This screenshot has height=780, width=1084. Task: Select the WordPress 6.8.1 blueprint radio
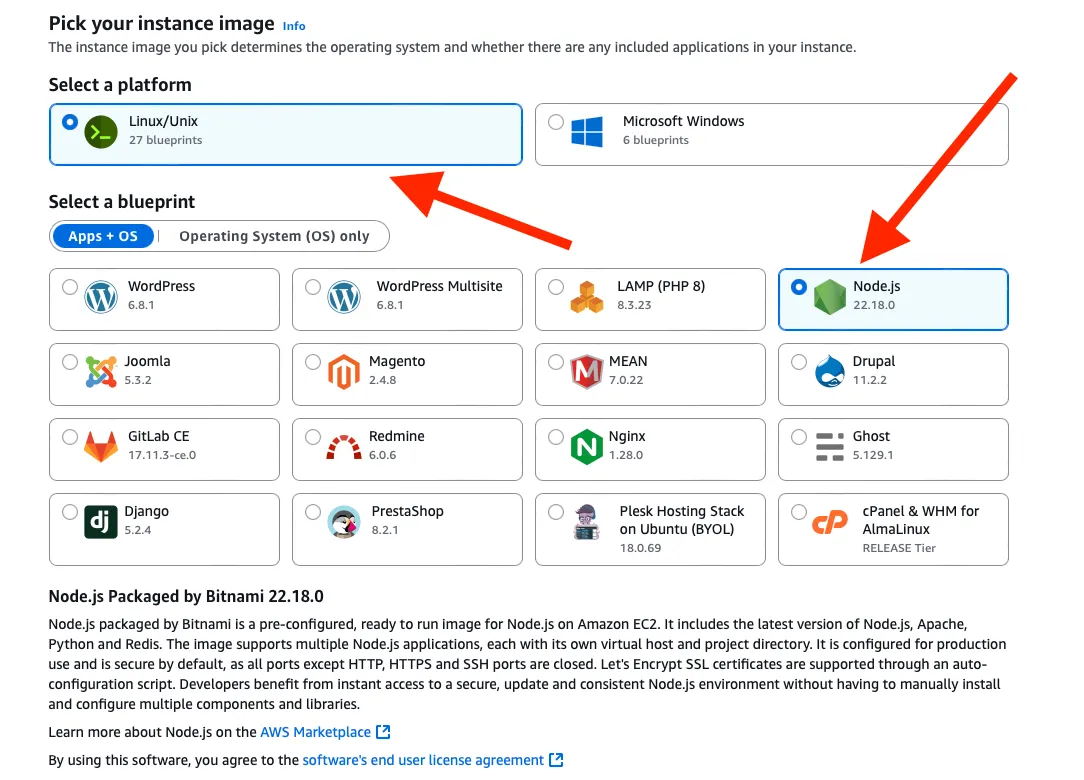click(x=70, y=287)
